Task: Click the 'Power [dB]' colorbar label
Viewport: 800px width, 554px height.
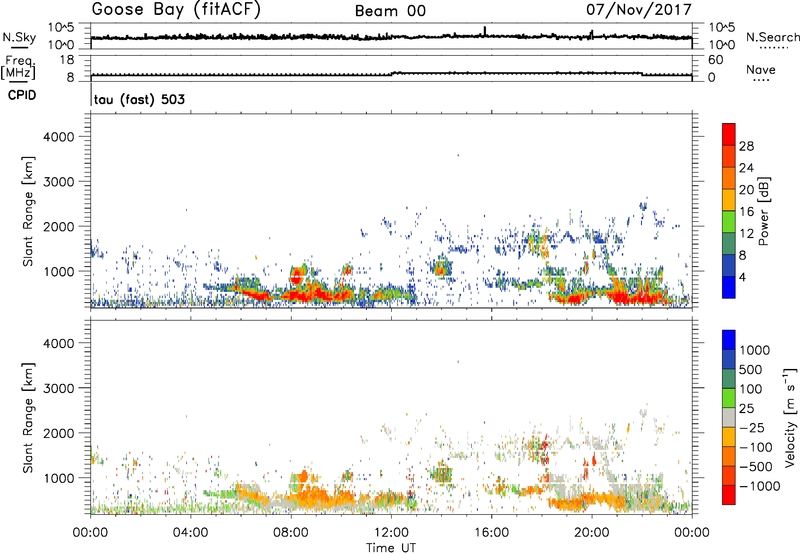Action: [x=764, y=211]
